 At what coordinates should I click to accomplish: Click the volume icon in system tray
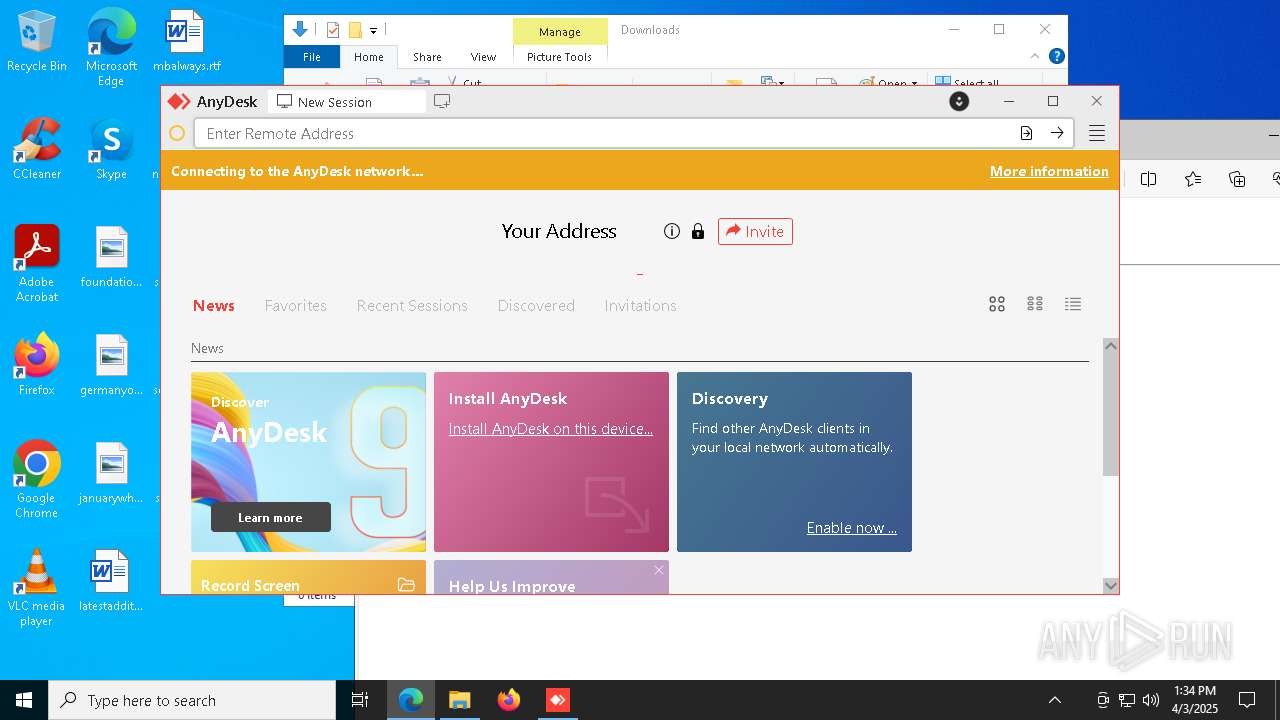1151,700
